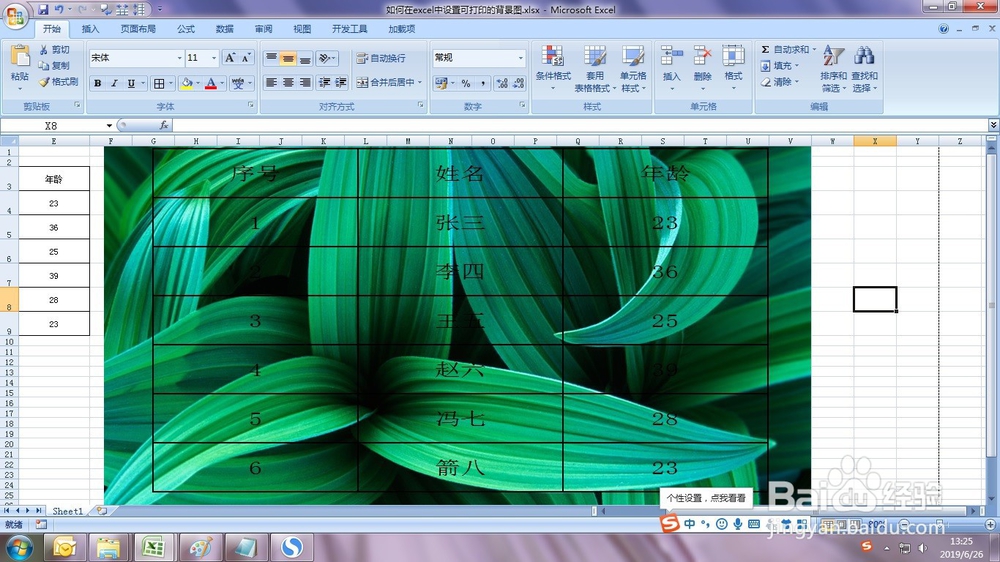This screenshot has height=562, width=1000.
Task: Click the Windows Start button
Action: coord(18,547)
